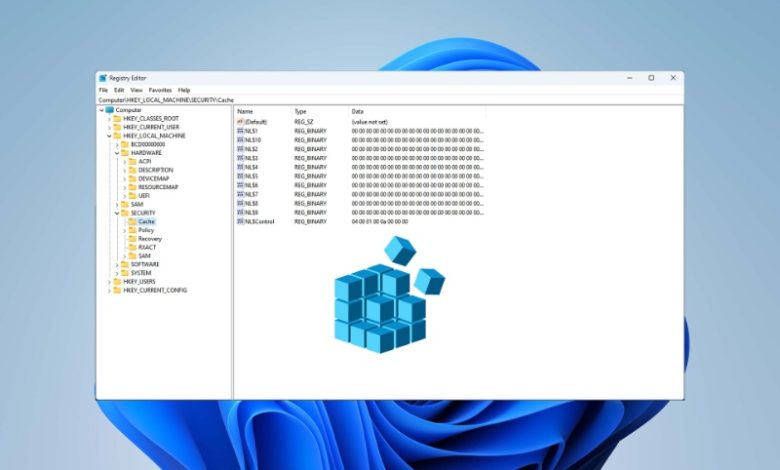Select the SECURITY key label
780x470 pixels.
tap(143, 213)
